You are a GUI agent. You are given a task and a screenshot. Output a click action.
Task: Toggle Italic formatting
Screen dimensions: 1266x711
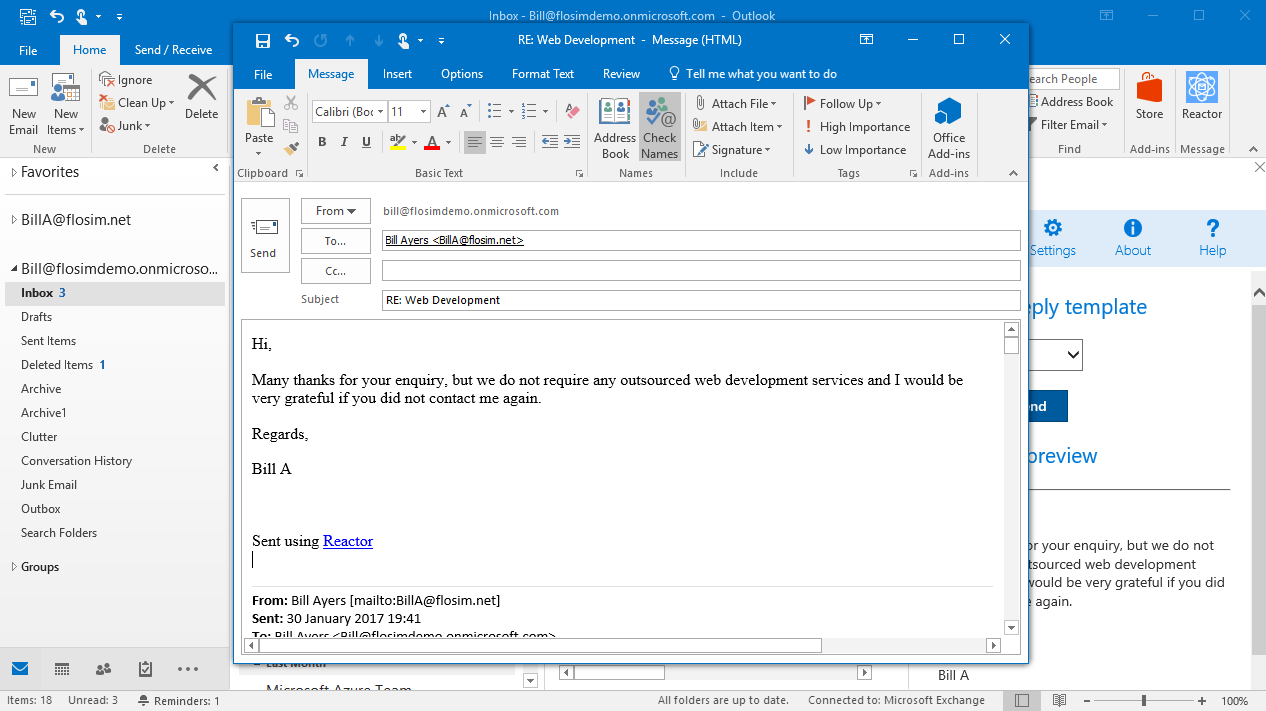[344, 142]
